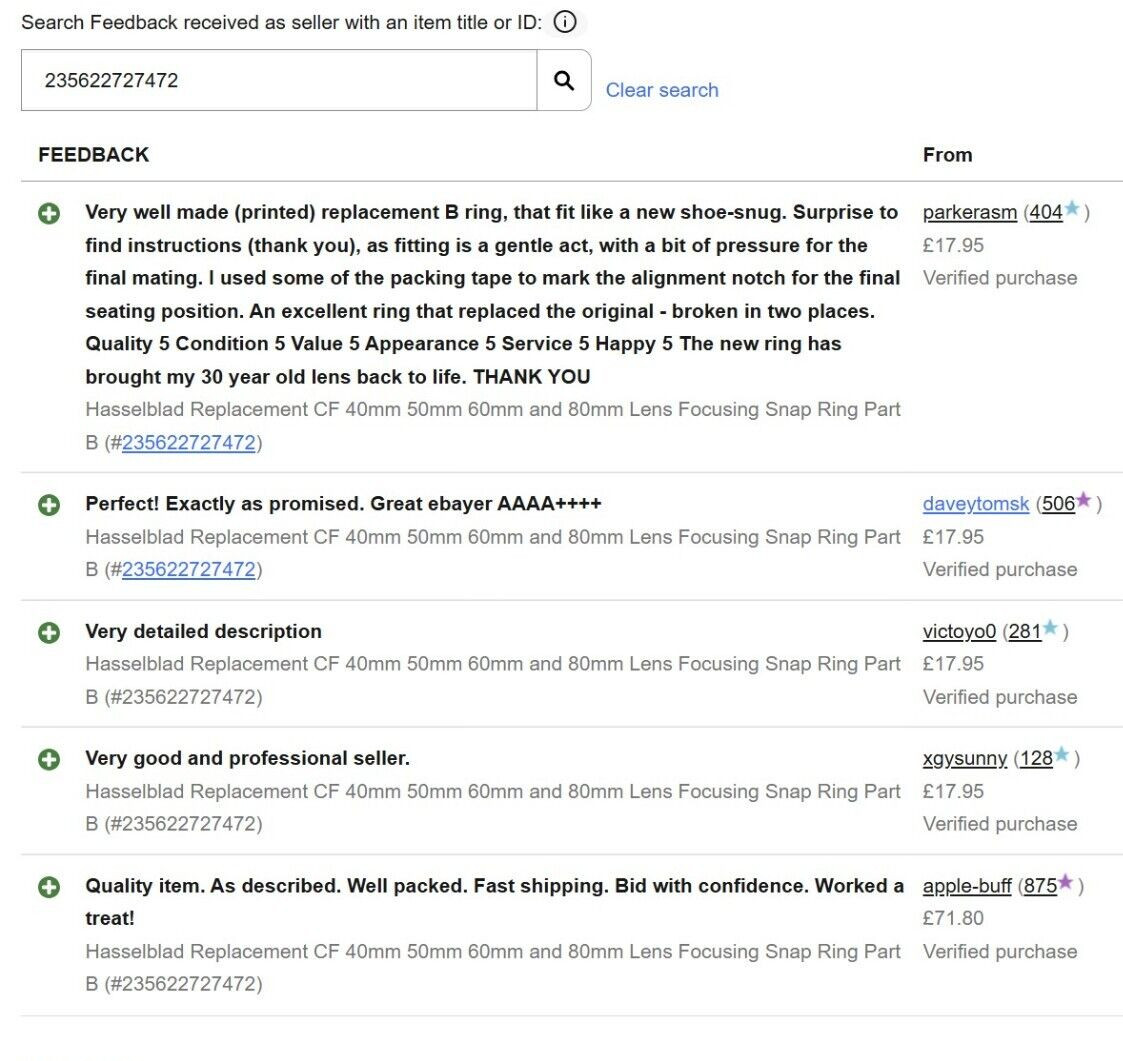1123x1061 pixels.
Task: Click the search magnifier button
Action: [x=564, y=80]
